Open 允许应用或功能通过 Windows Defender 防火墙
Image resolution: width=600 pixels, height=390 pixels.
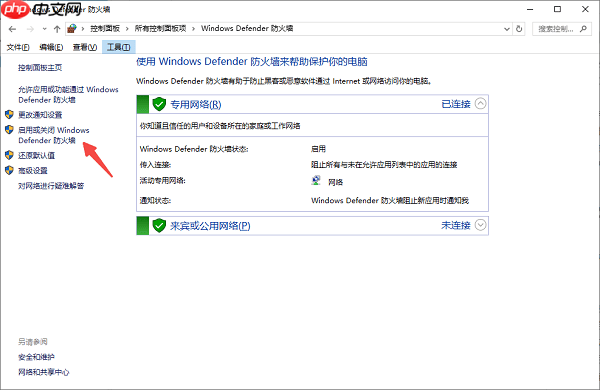pyautogui.click(x=68, y=95)
